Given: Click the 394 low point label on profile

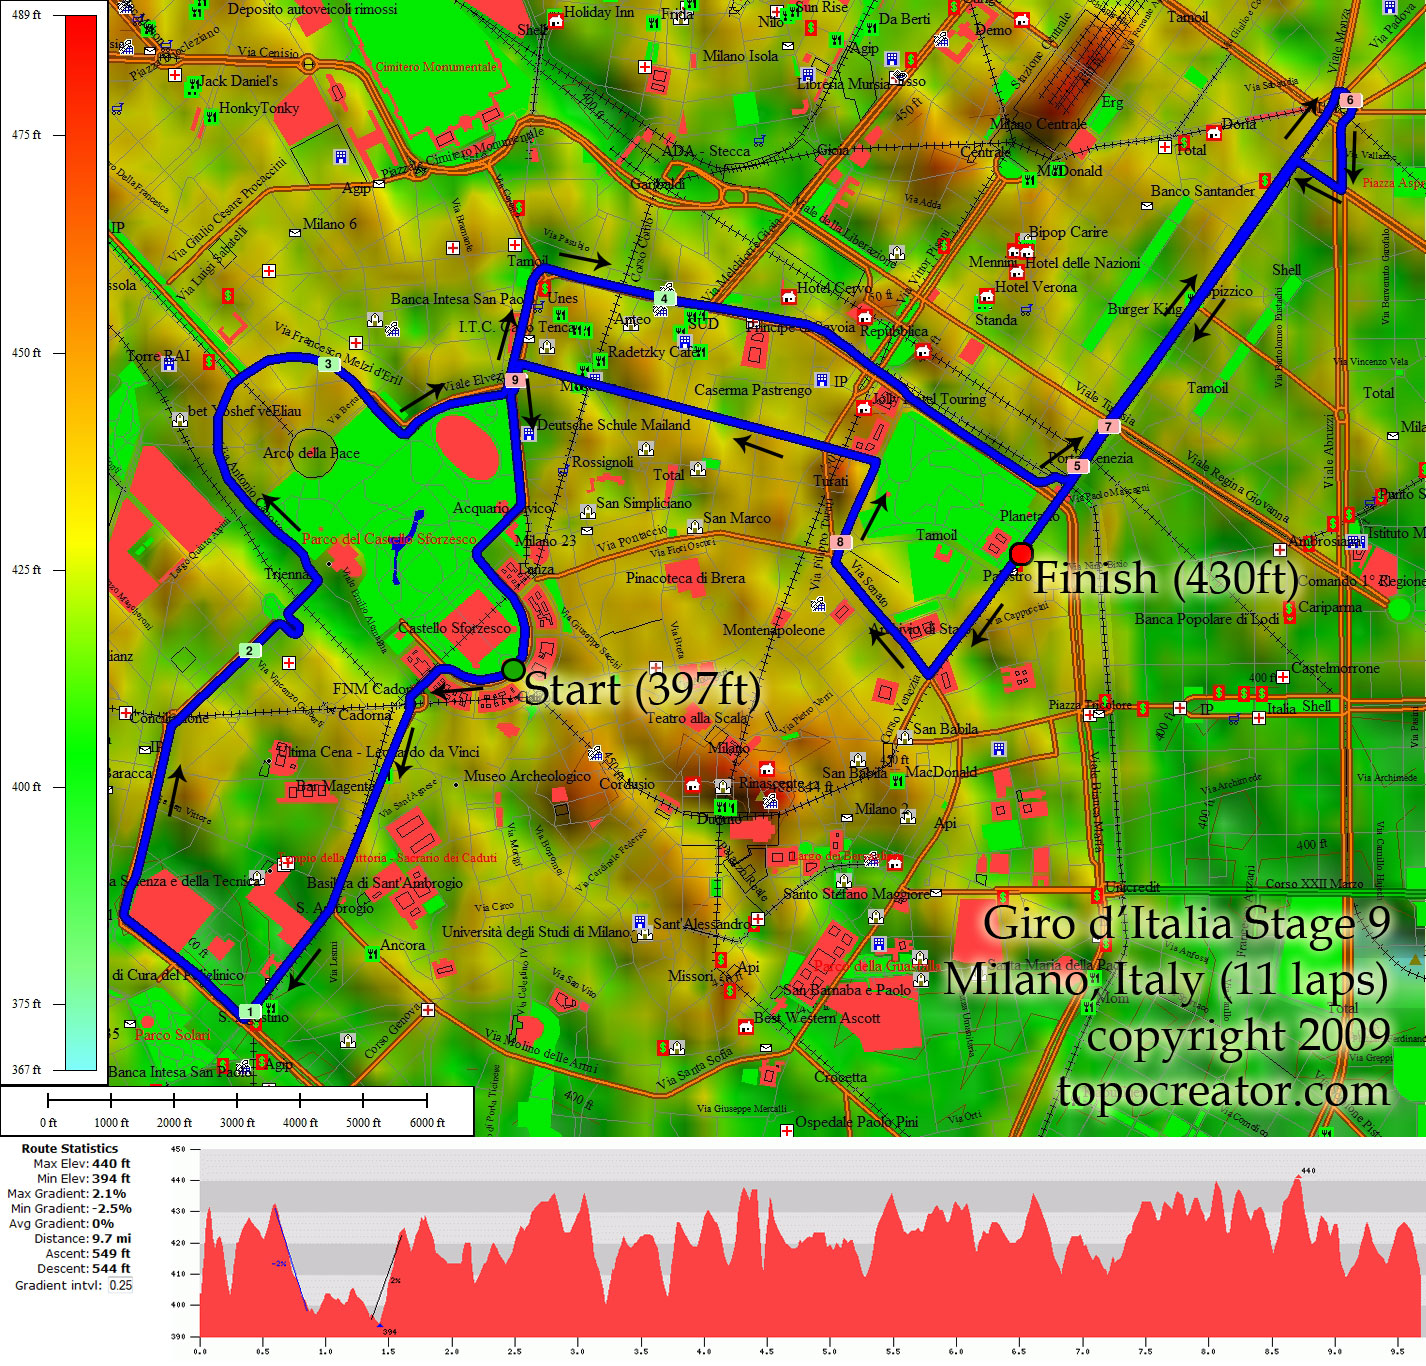Looking at the screenshot, I should pos(390,1332).
